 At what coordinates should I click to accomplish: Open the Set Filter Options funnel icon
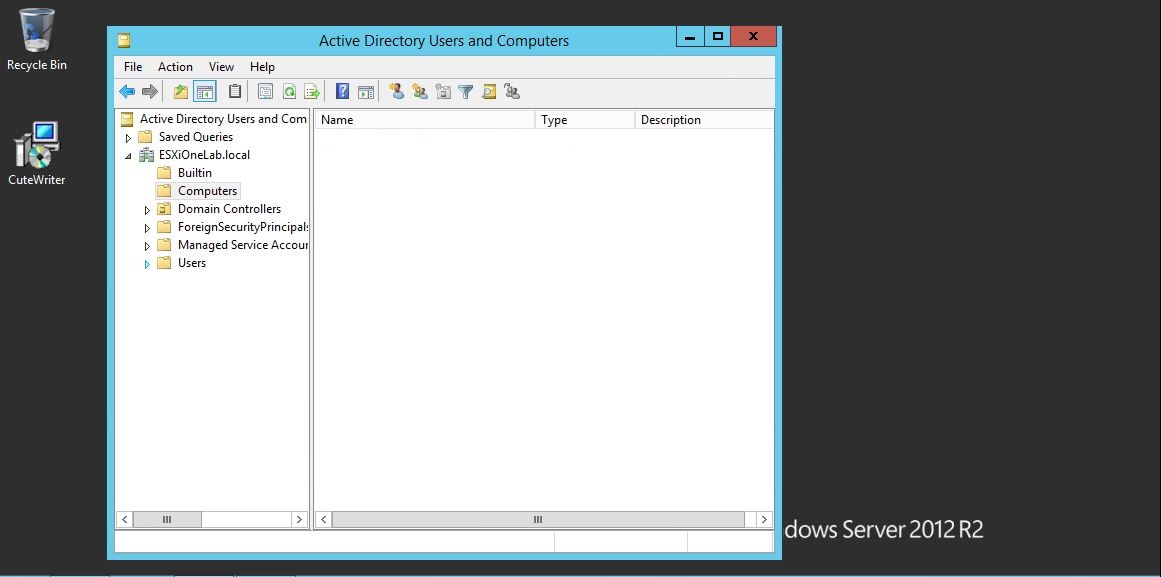tap(466, 91)
